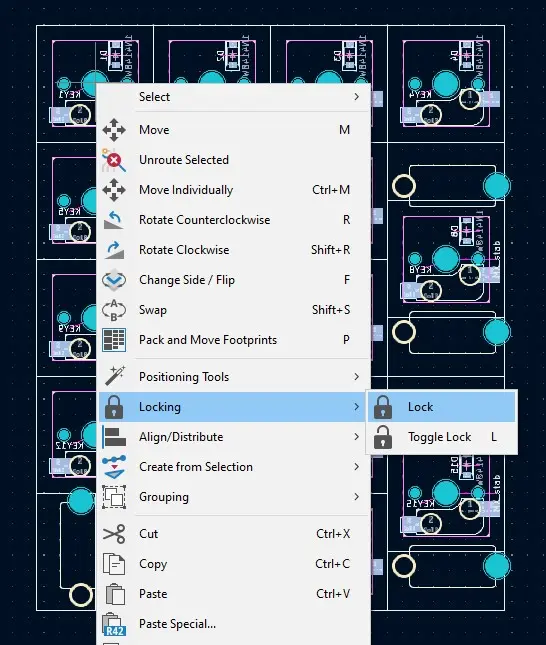This screenshot has width=546, height=645.
Task: Click the scissors Cut icon
Action: 114,534
